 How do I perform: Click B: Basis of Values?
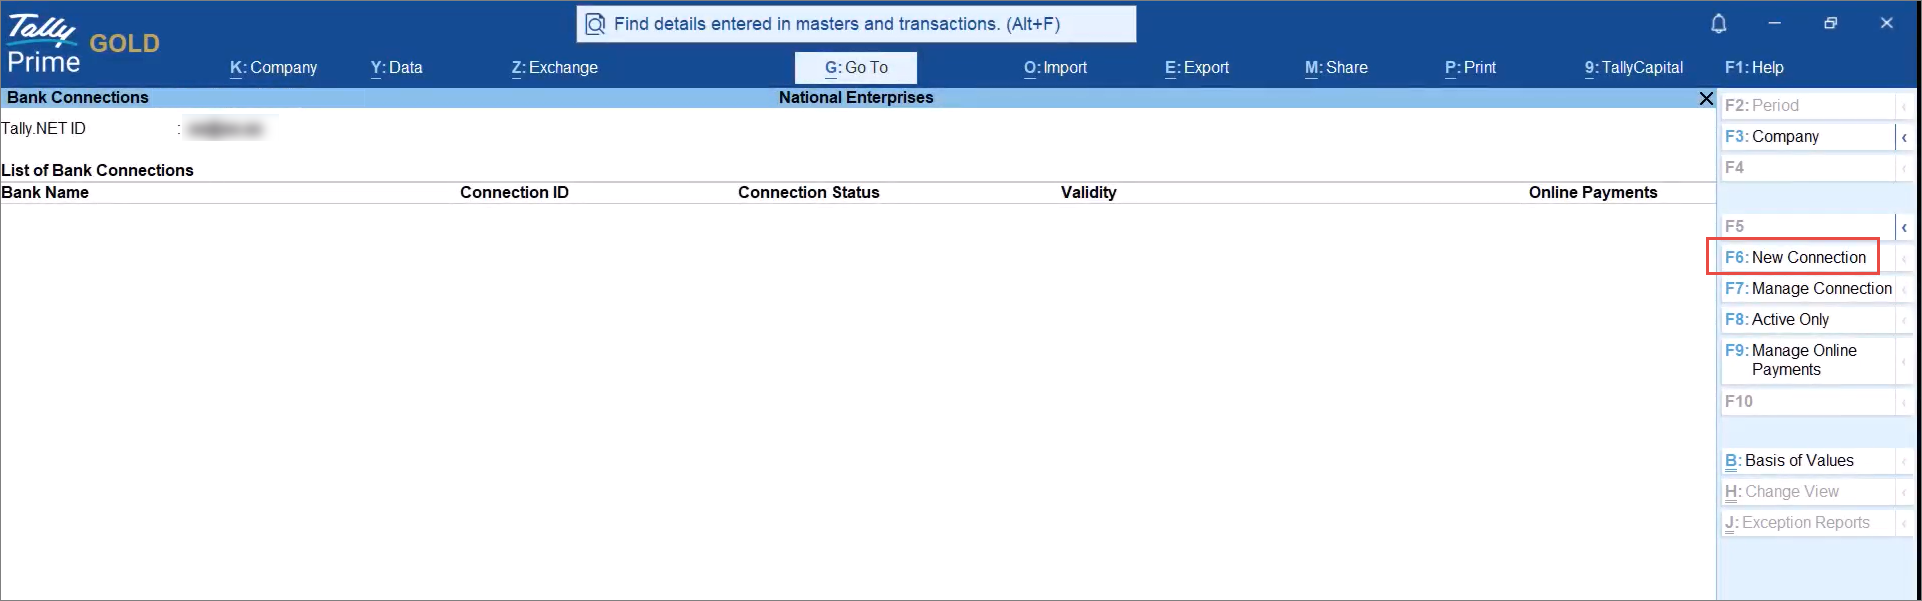1808,460
